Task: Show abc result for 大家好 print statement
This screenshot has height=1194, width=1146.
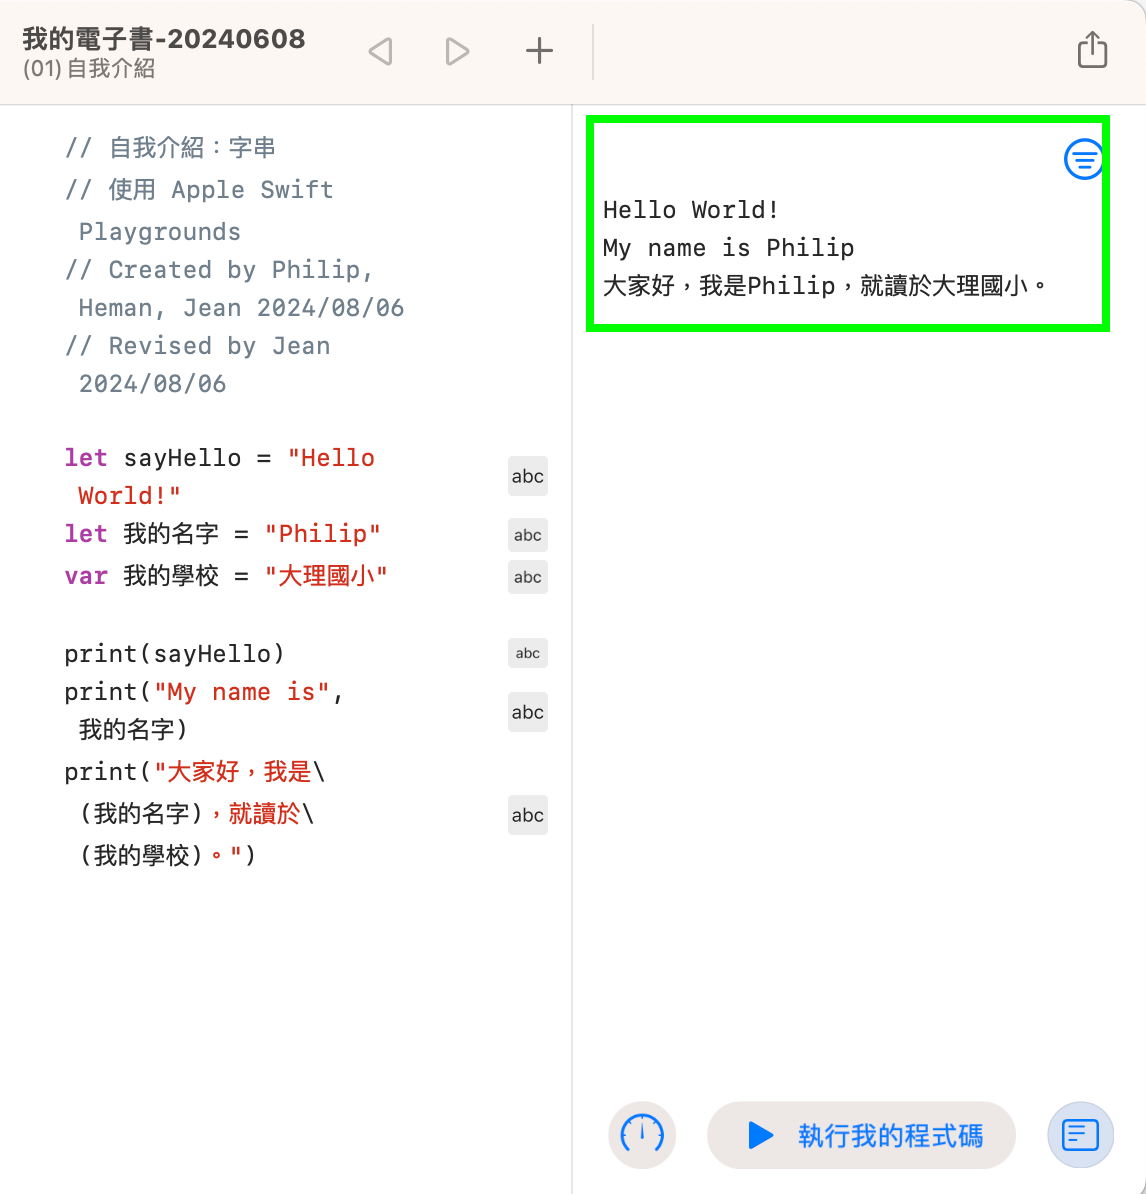Action: pyautogui.click(x=527, y=815)
